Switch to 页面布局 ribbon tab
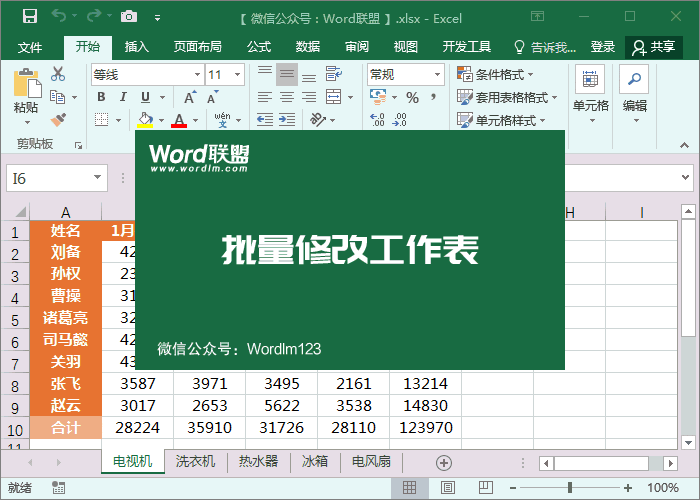The image size is (700, 500). [197, 46]
